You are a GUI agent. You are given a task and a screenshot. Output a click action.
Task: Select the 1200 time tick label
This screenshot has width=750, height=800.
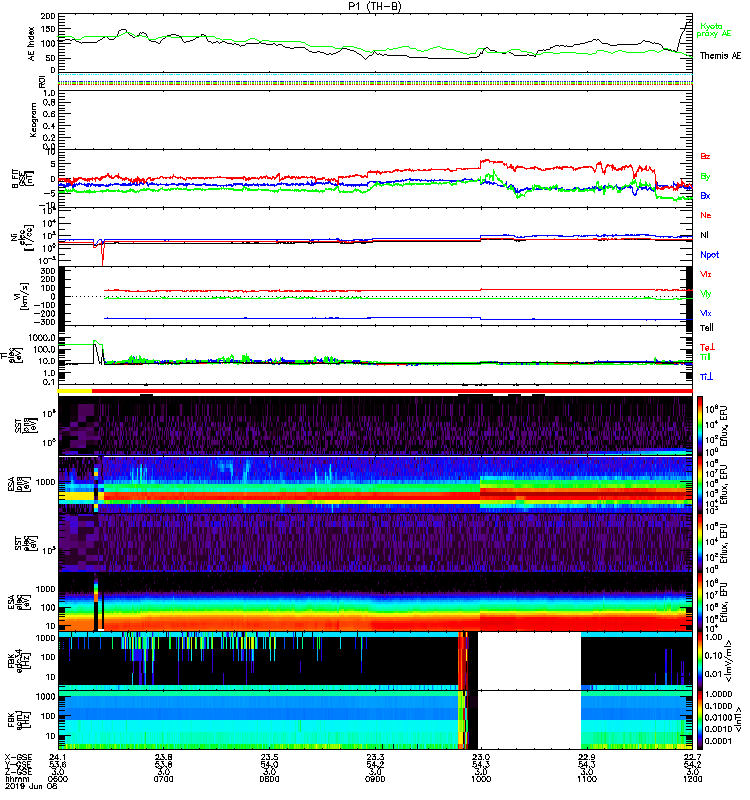pyautogui.click(x=692, y=779)
